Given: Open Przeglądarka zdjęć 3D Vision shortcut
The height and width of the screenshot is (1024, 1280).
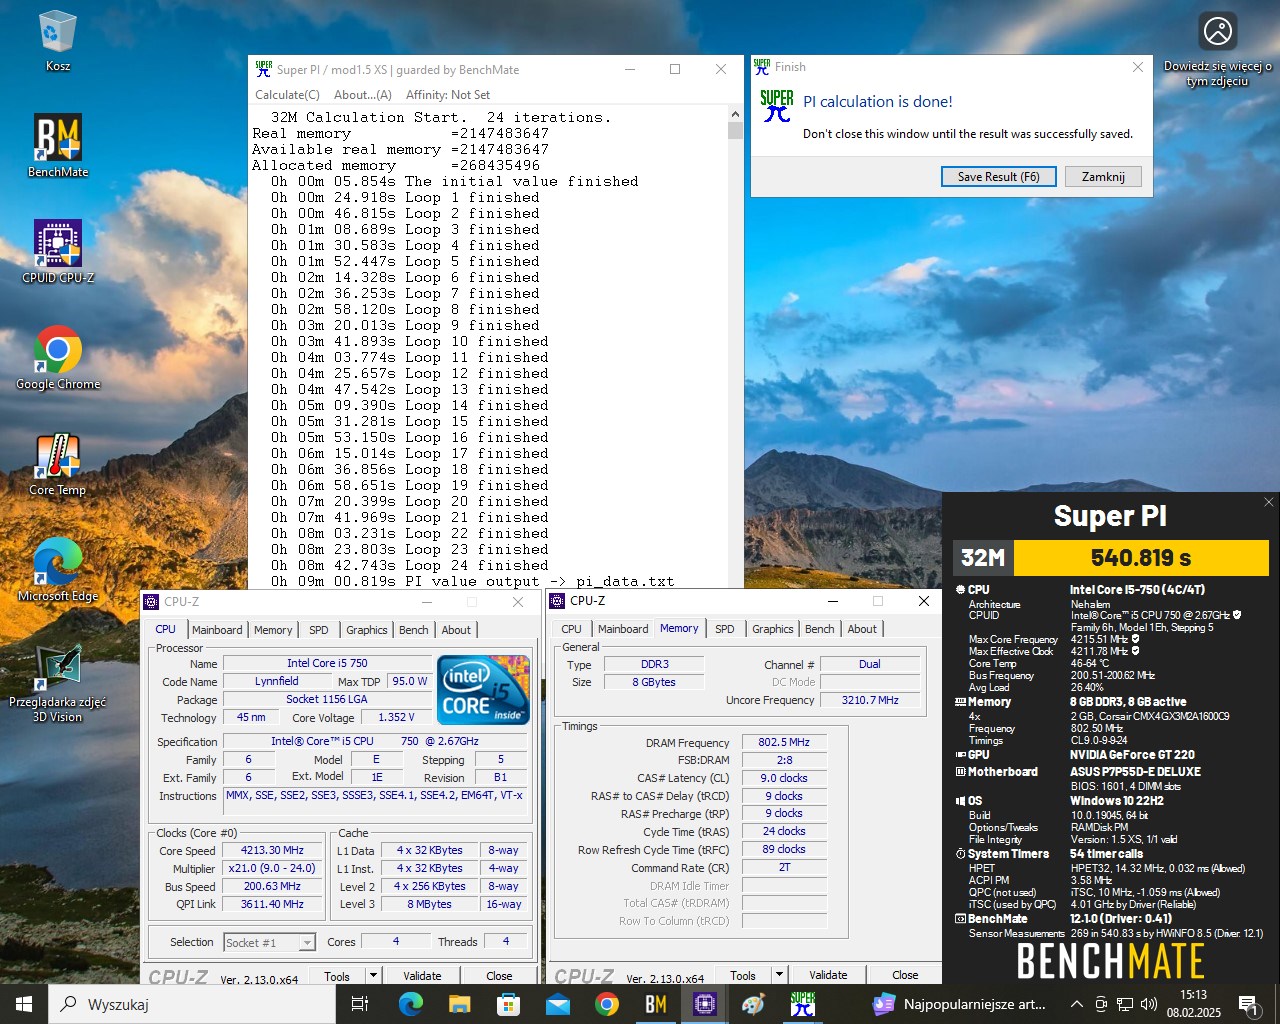Looking at the screenshot, I should point(58,683).
